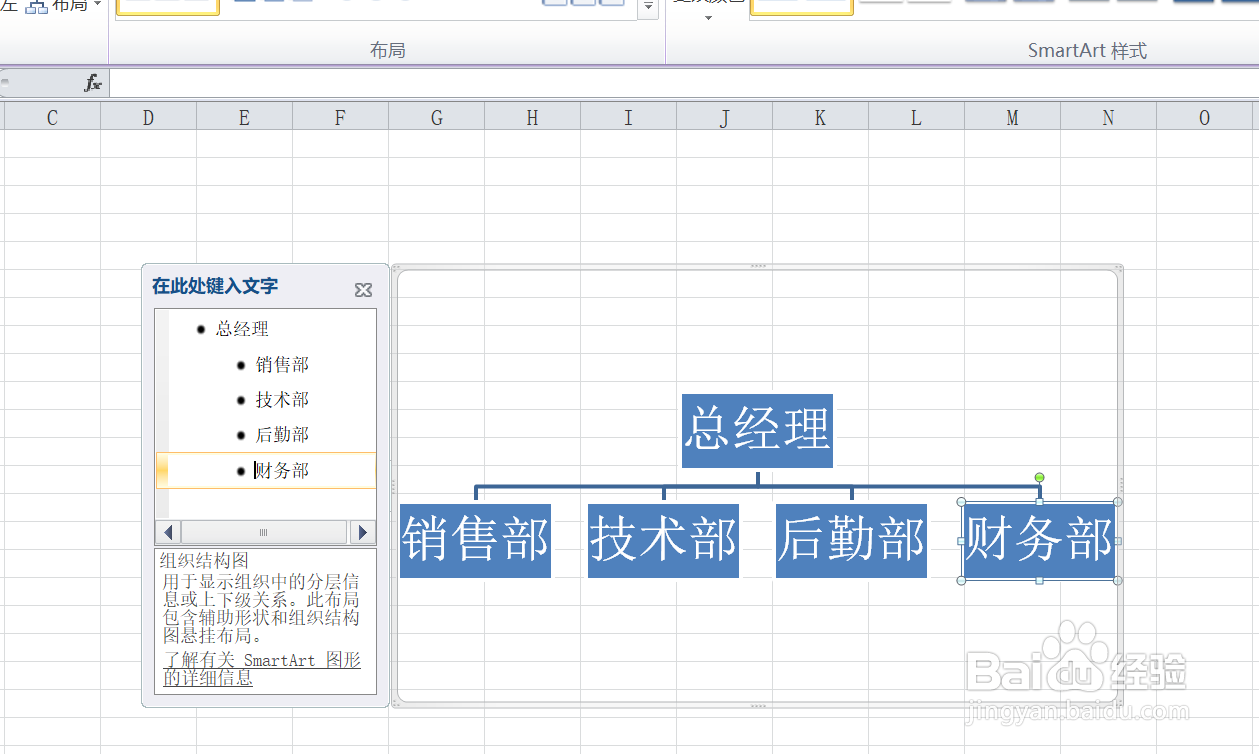This screenshot has height=754, width=1259.
Task: Select the 财务部 bullet in text pane
Action: 282,471
